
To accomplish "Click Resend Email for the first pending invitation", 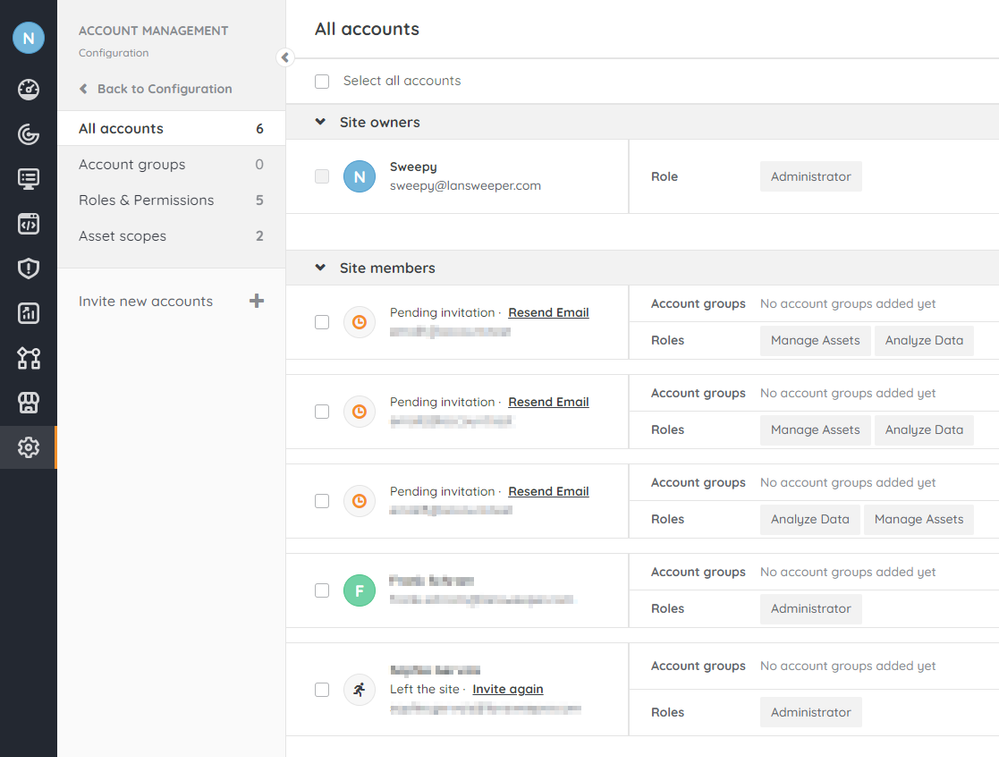I will pyautogui.click(x=548, y=312).
